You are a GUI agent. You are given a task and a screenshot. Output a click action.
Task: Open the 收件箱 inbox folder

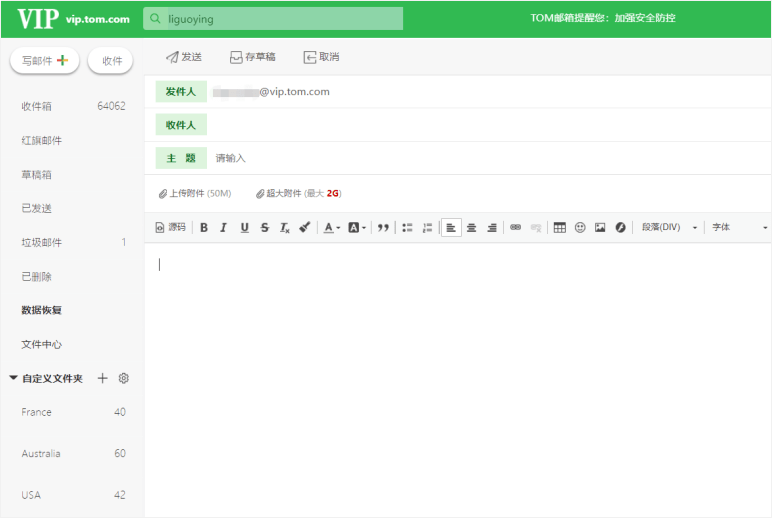point(37,106)
